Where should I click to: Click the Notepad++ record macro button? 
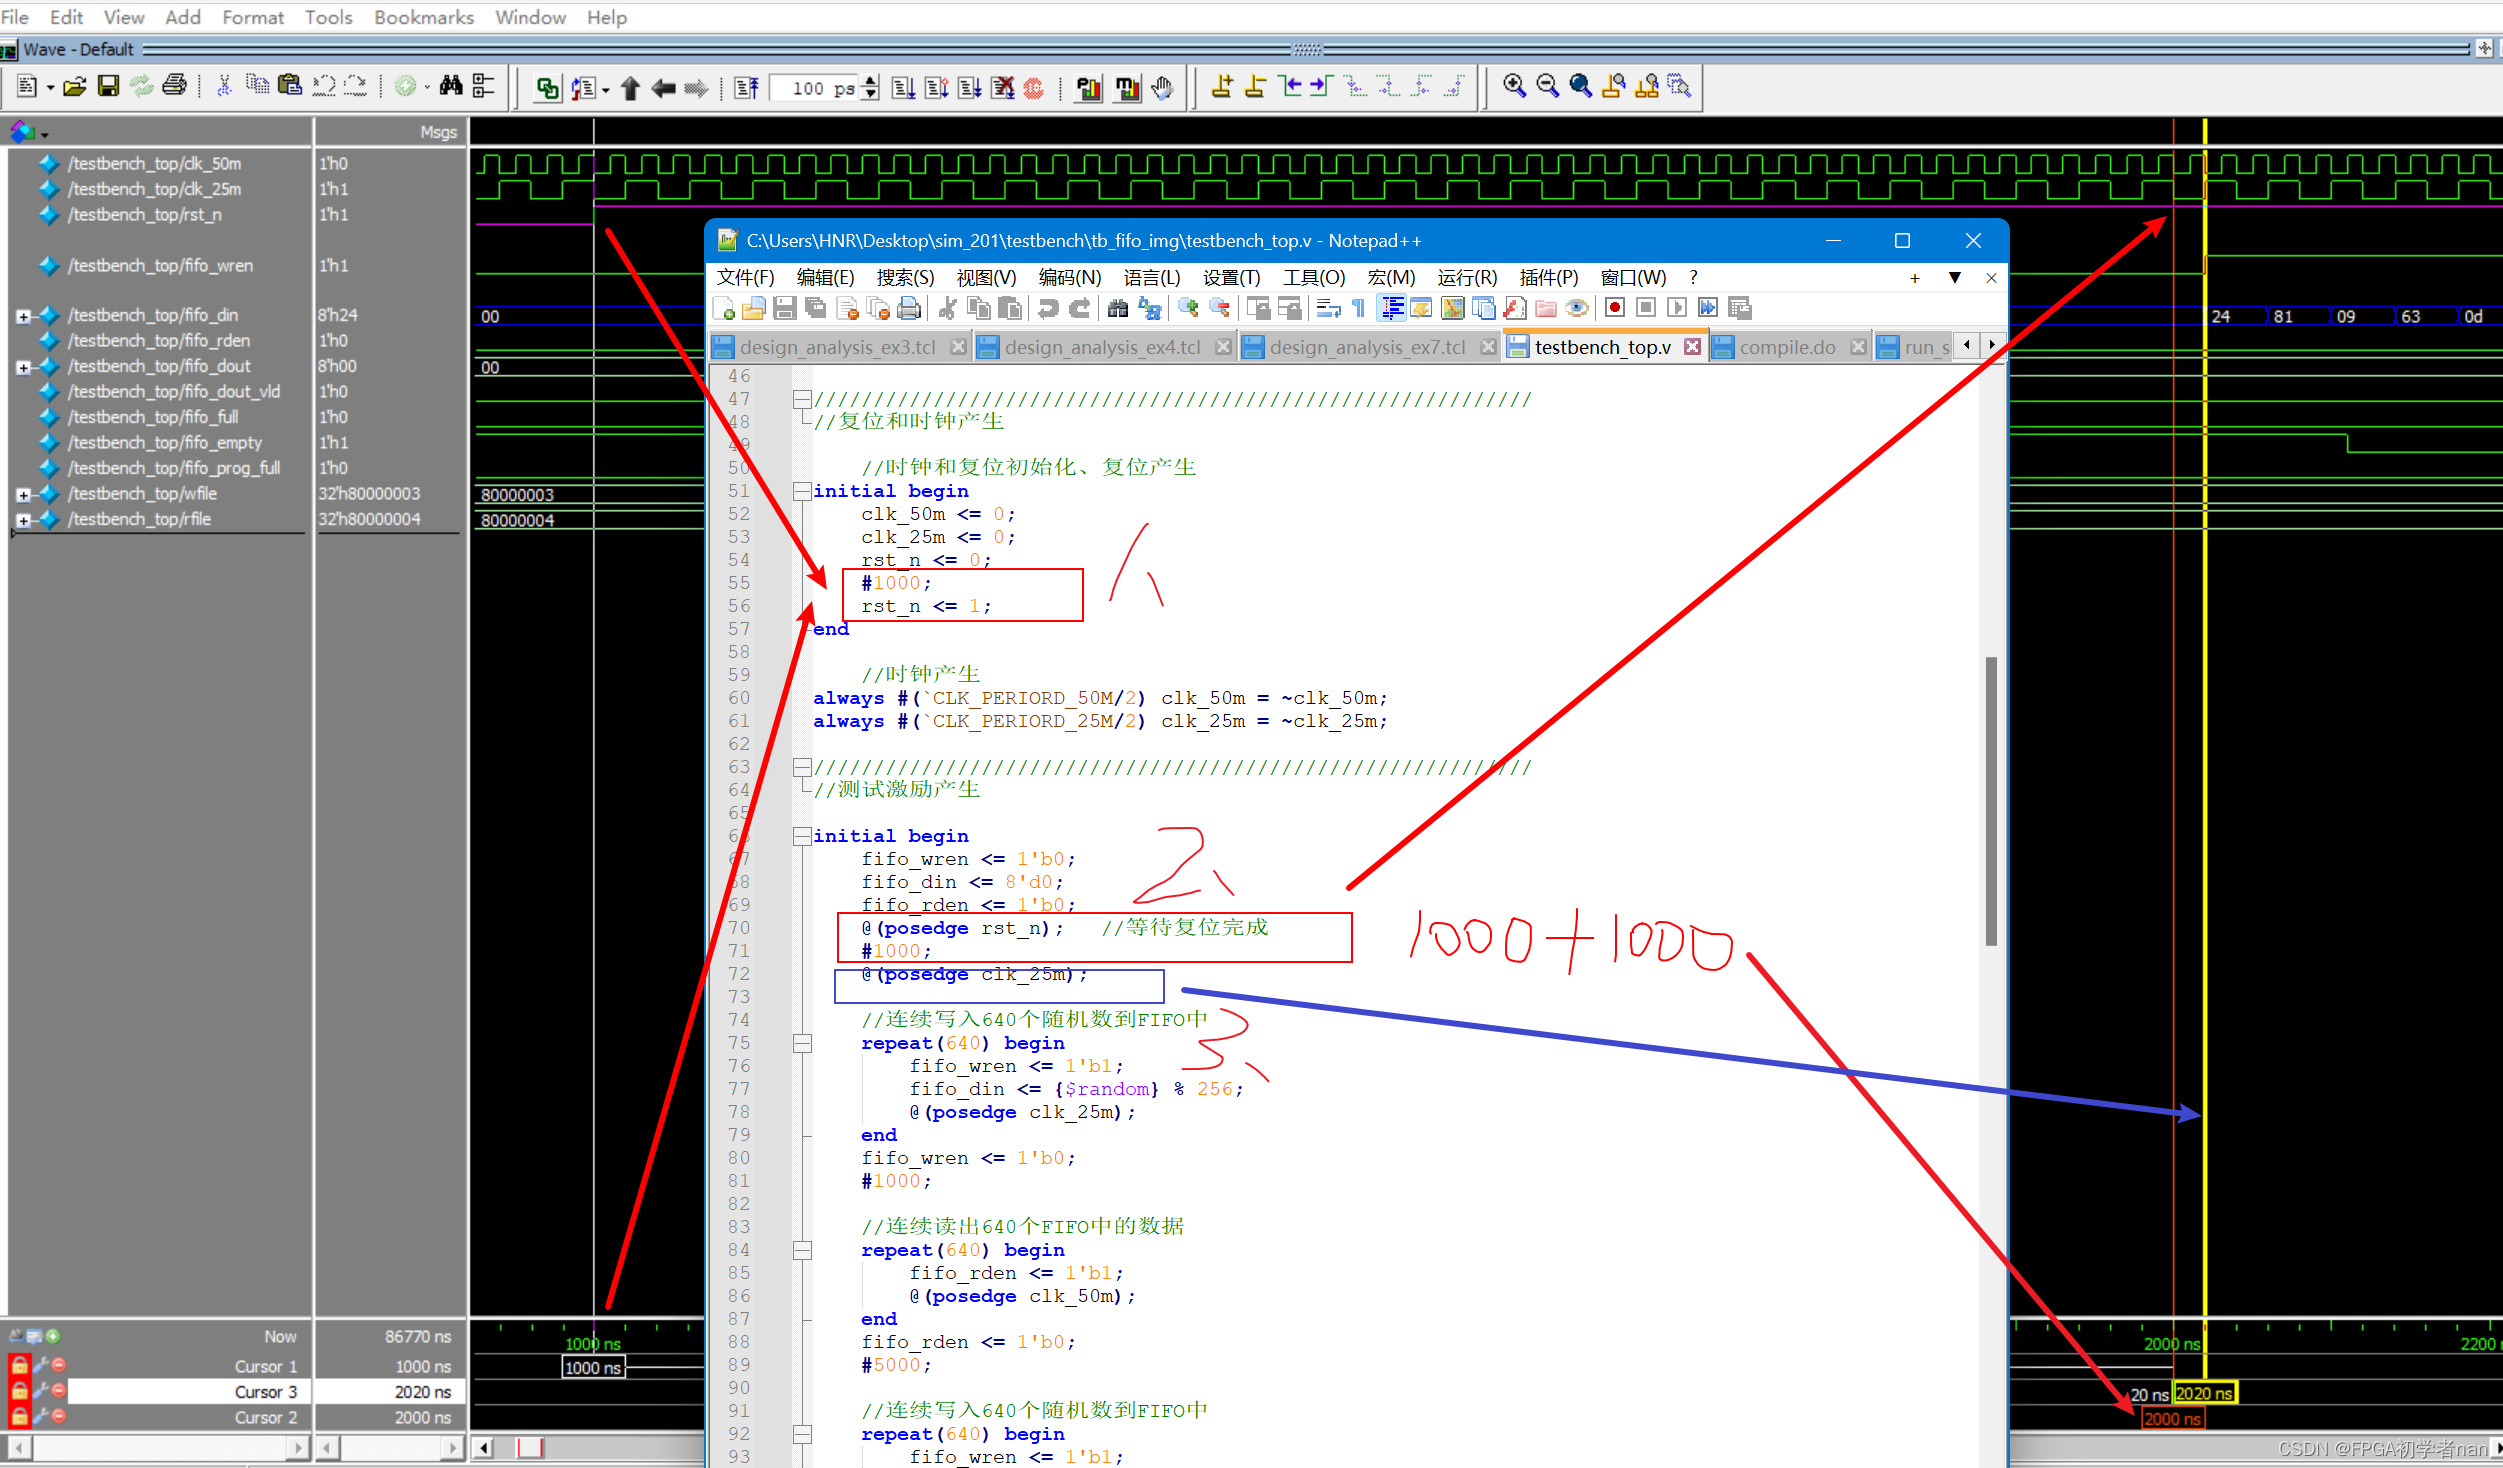(1613, 308)
